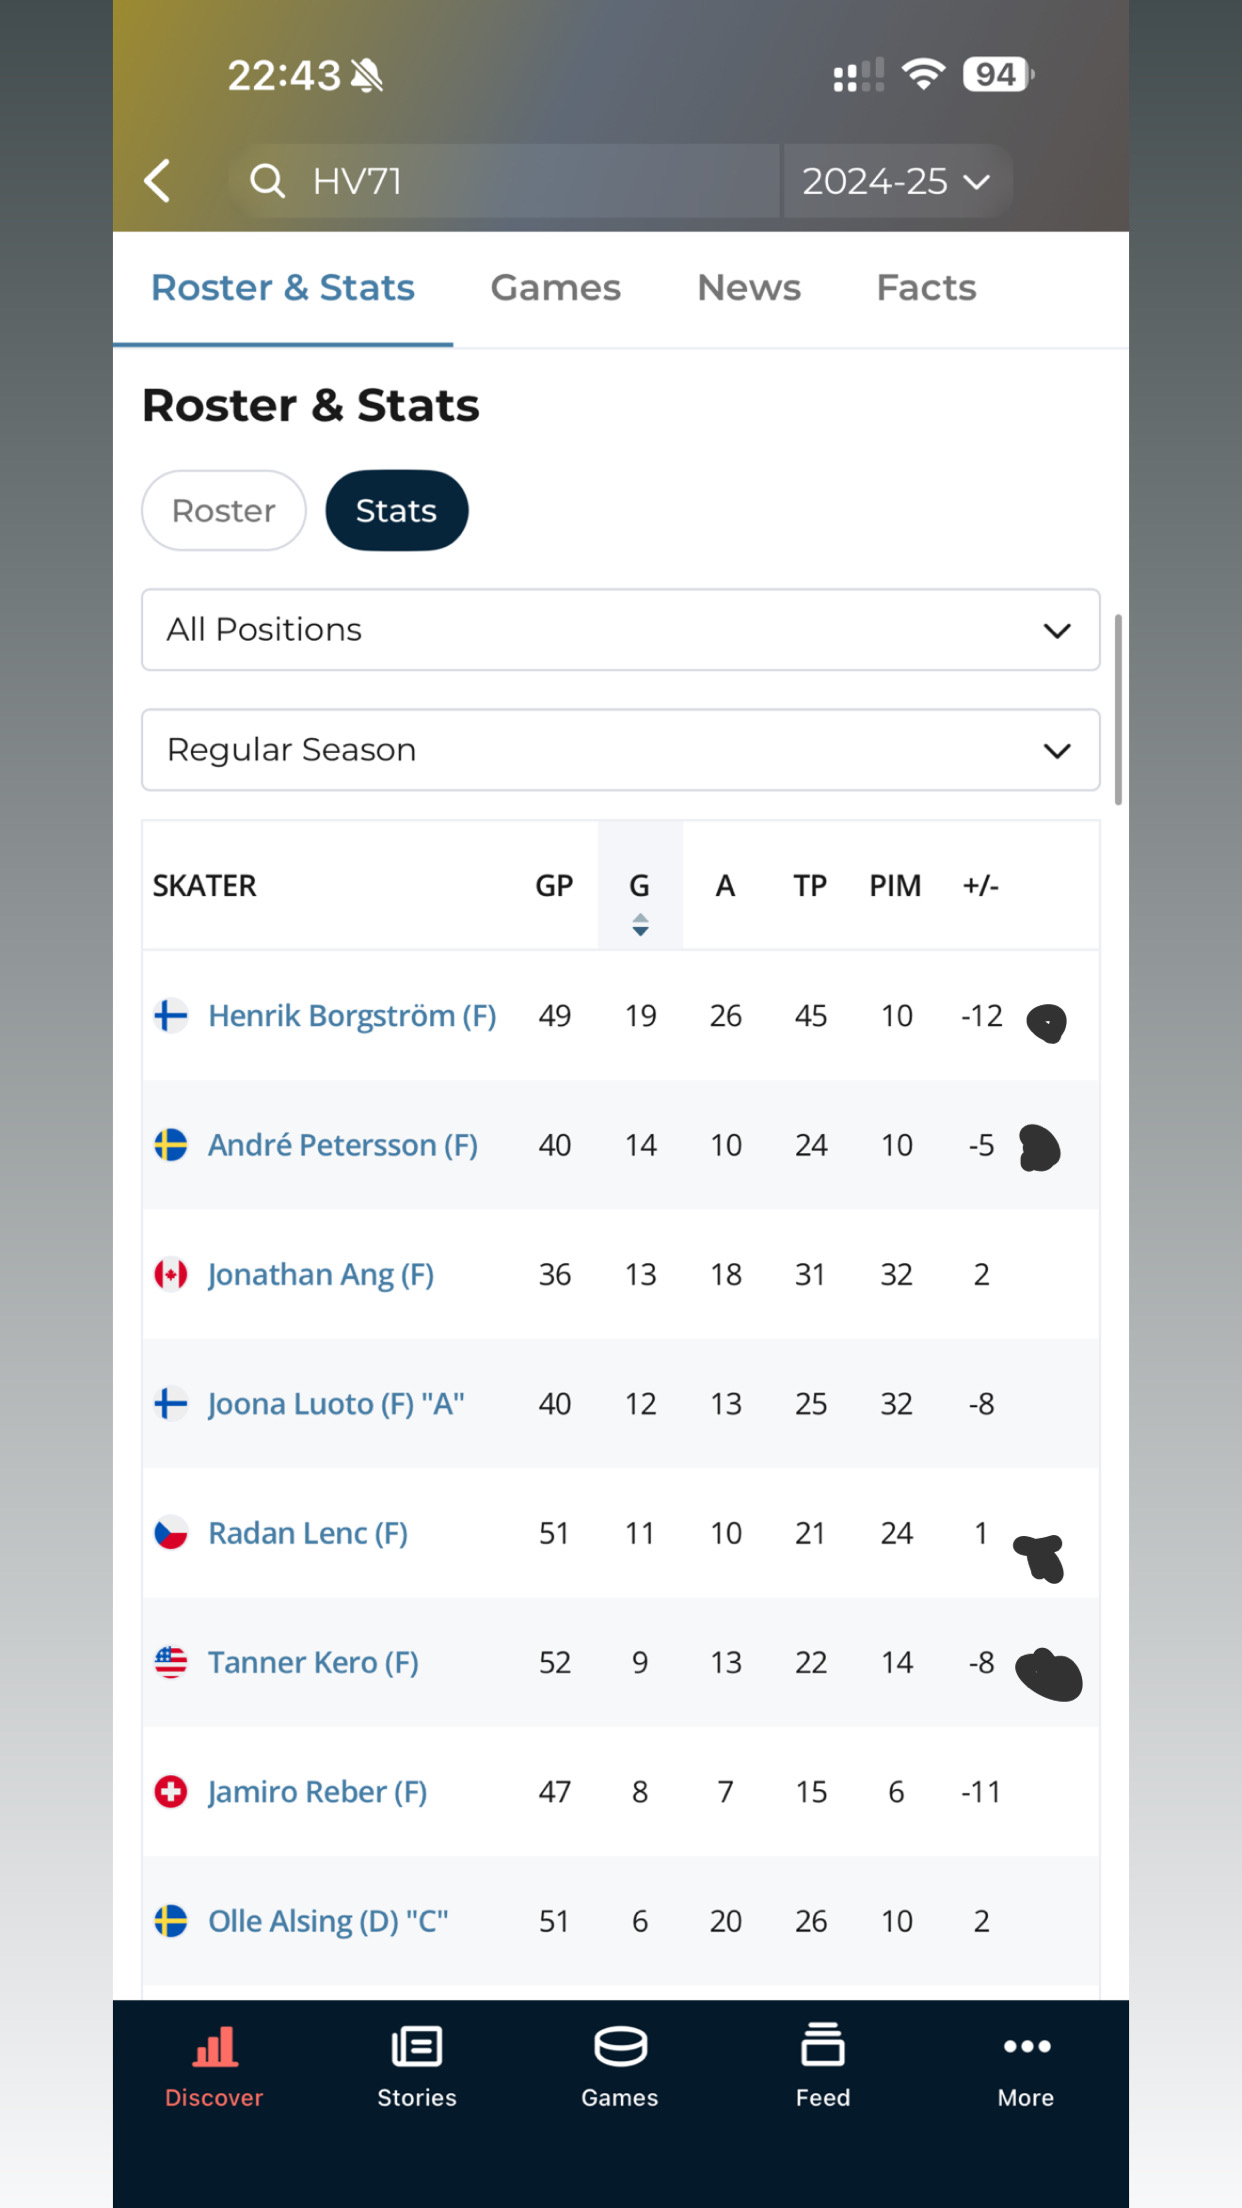This screenshot has height=2208, width=1242.
Task: Open the Stories news icon
Action: (x=417, y=2046)
